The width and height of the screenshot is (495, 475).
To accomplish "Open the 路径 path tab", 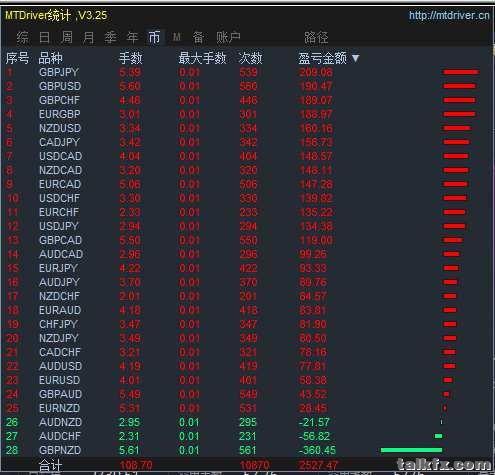I will pos(316,37).
